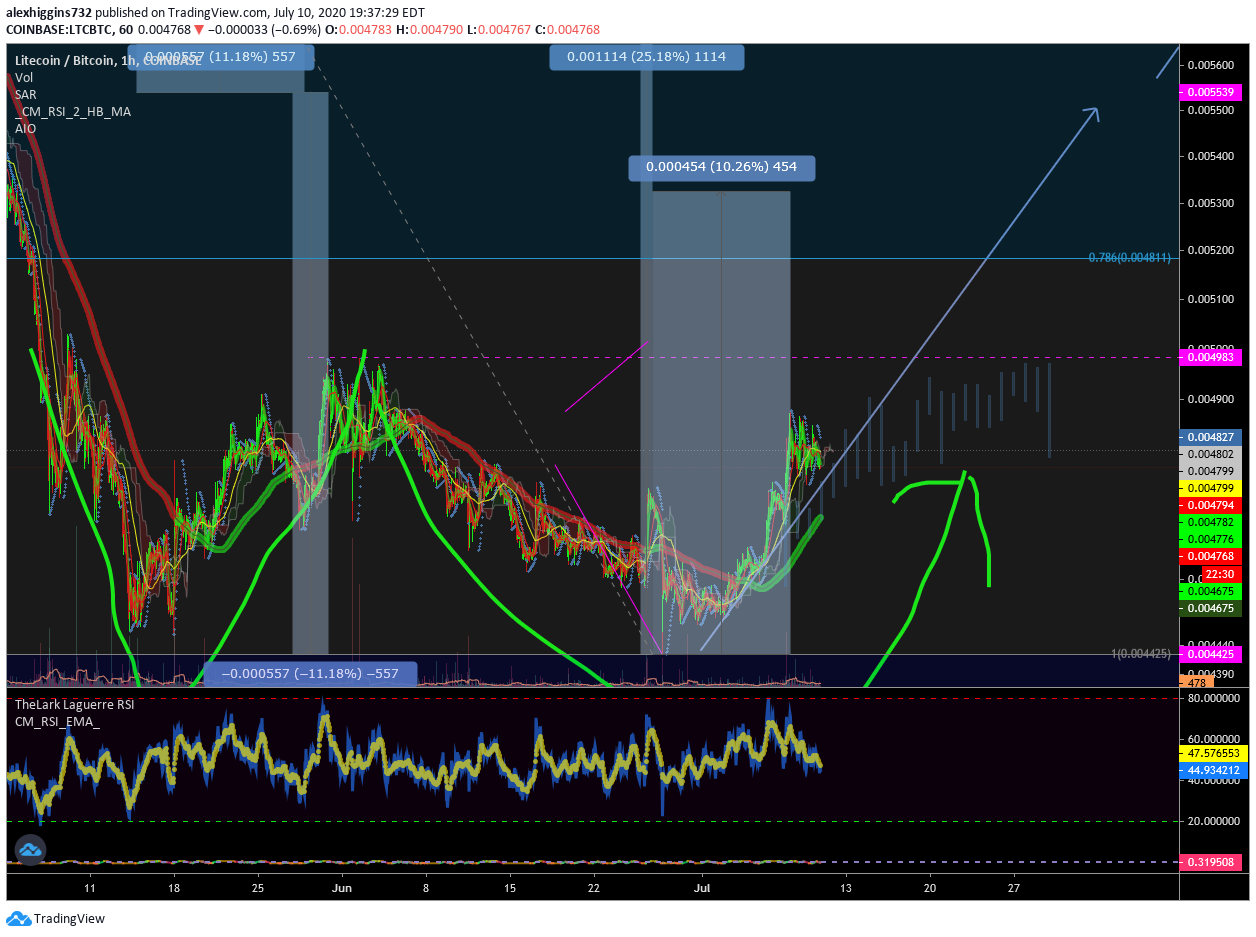This screenshot has height=937, width=1256.
Task: Click the green 0.004776 price label
Action: click(1212, 539)
